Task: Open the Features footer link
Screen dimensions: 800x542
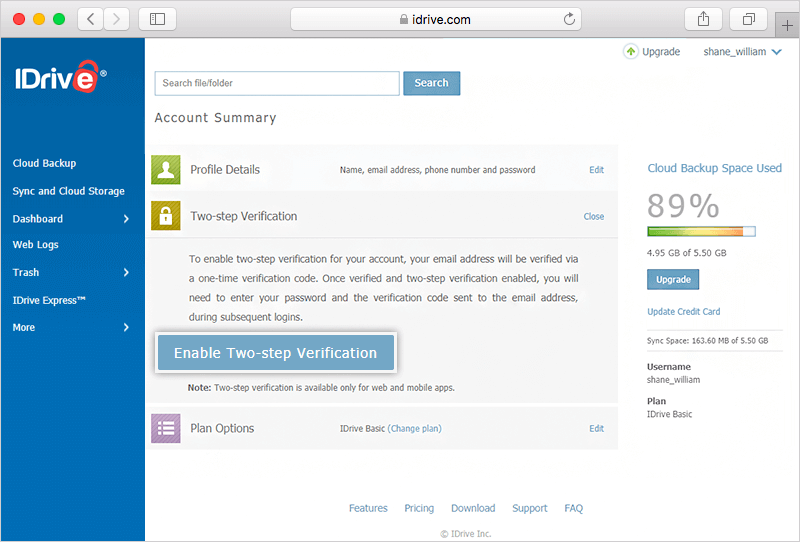Action: [368, 508]
